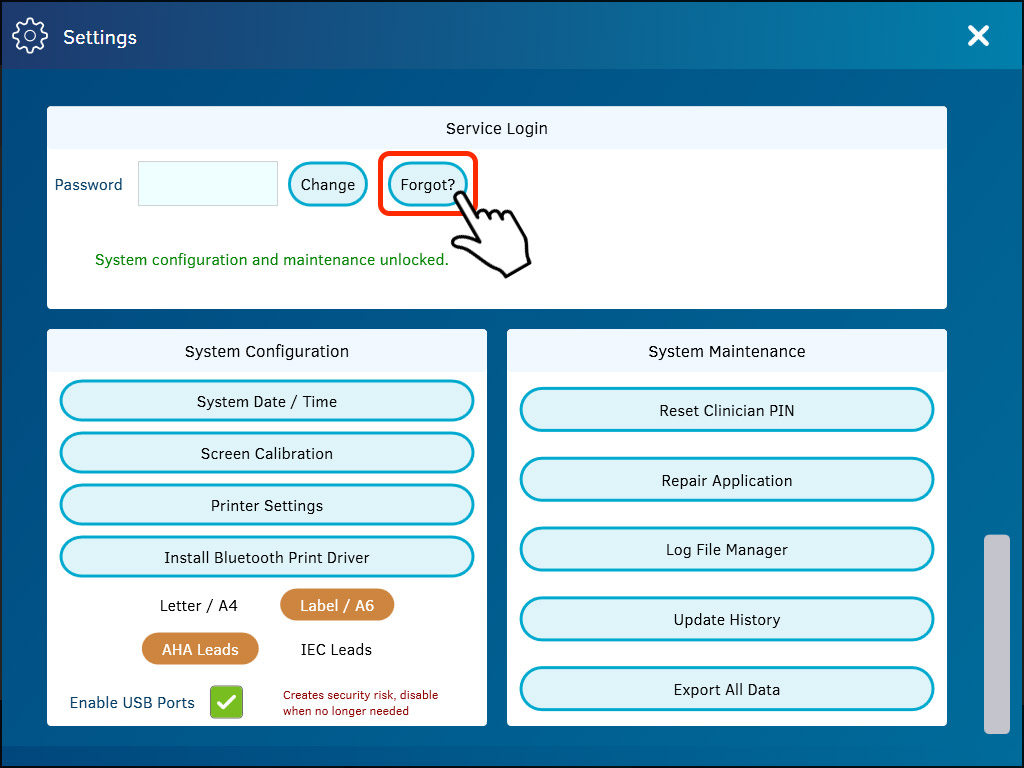Open the Log File Manager
This screenshot has height=768, width=1024.
(x=726, y=549)
